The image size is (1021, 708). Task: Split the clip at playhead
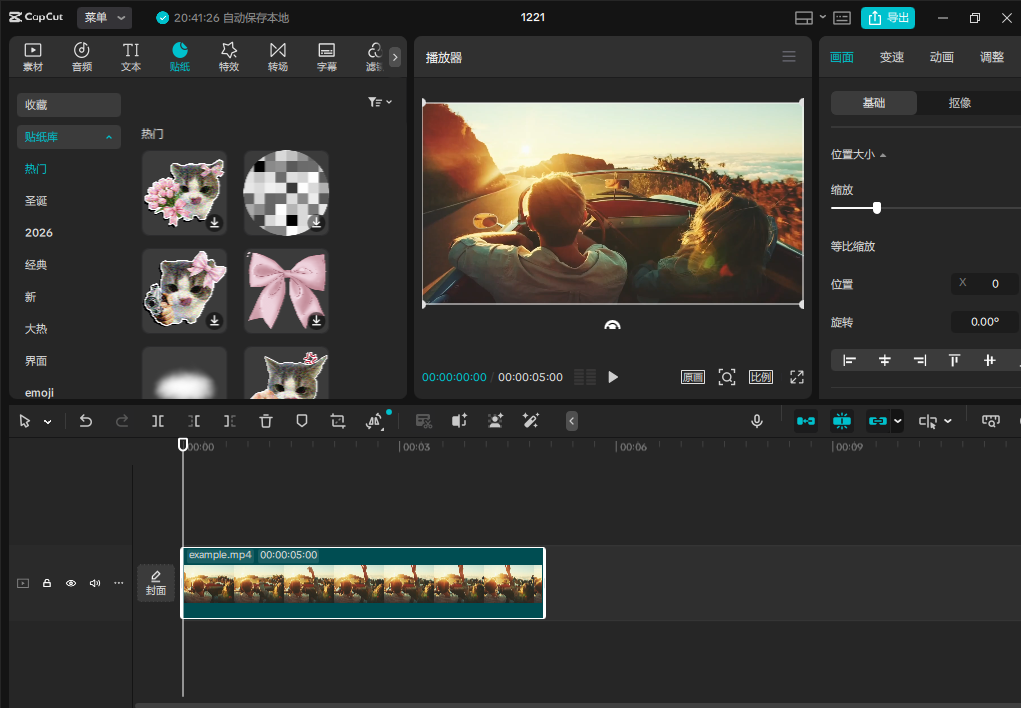click(158, 421)
